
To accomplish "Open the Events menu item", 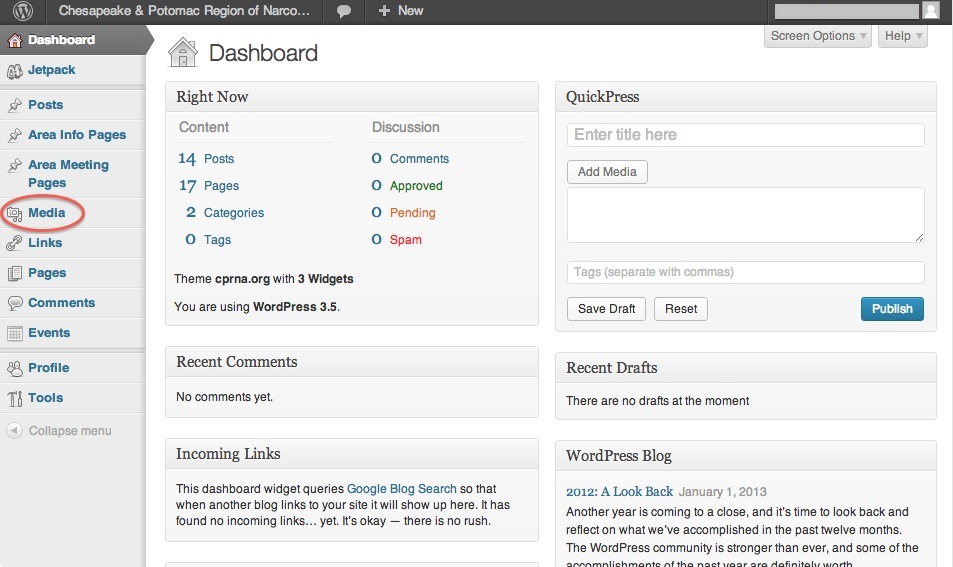I will (x=49, y=332).
